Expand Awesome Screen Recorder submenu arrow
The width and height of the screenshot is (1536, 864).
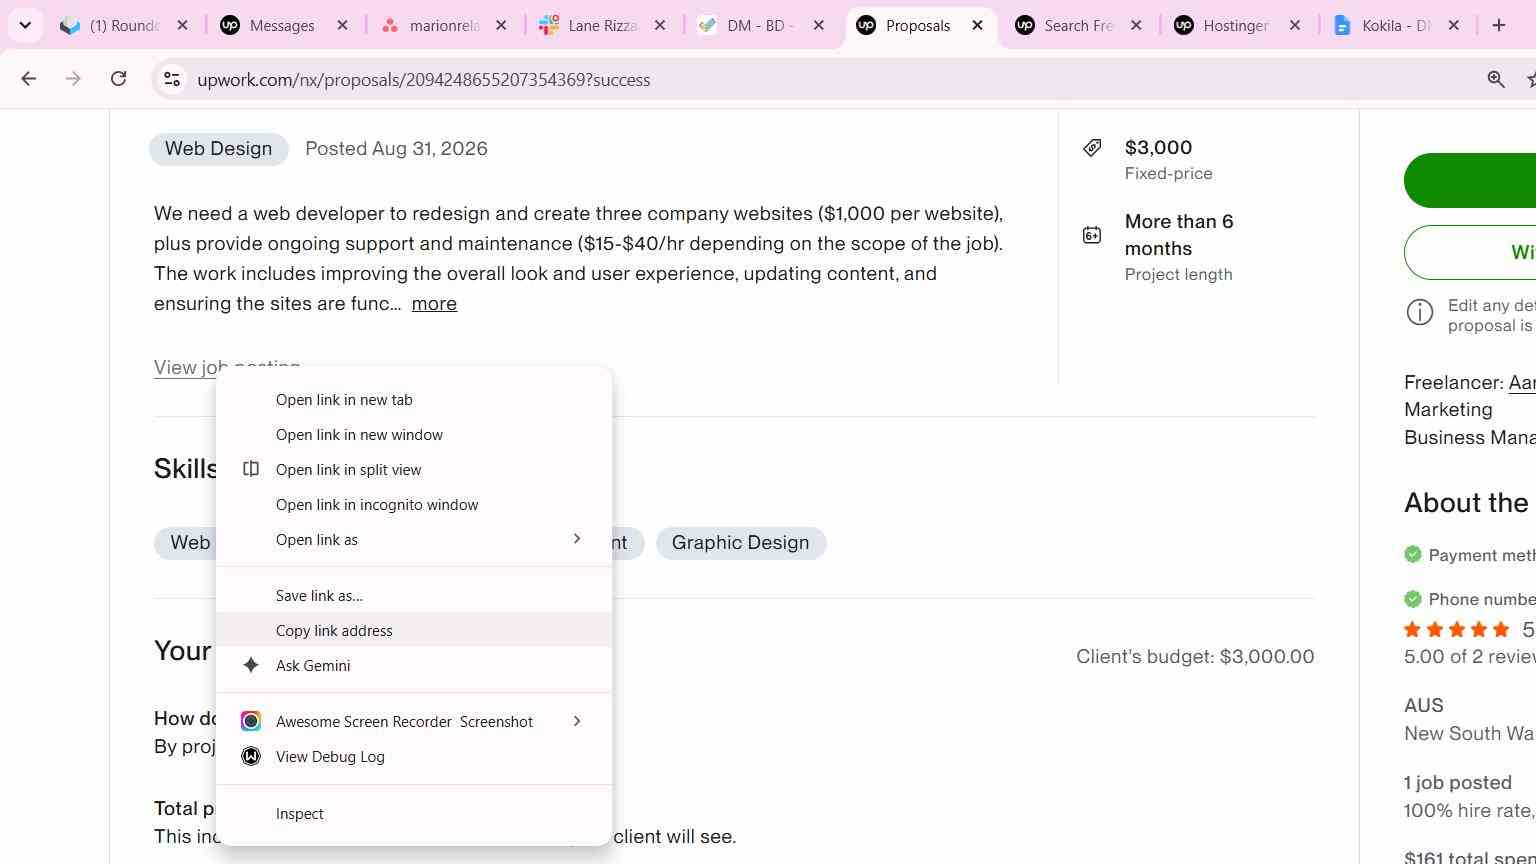(577, 721)
